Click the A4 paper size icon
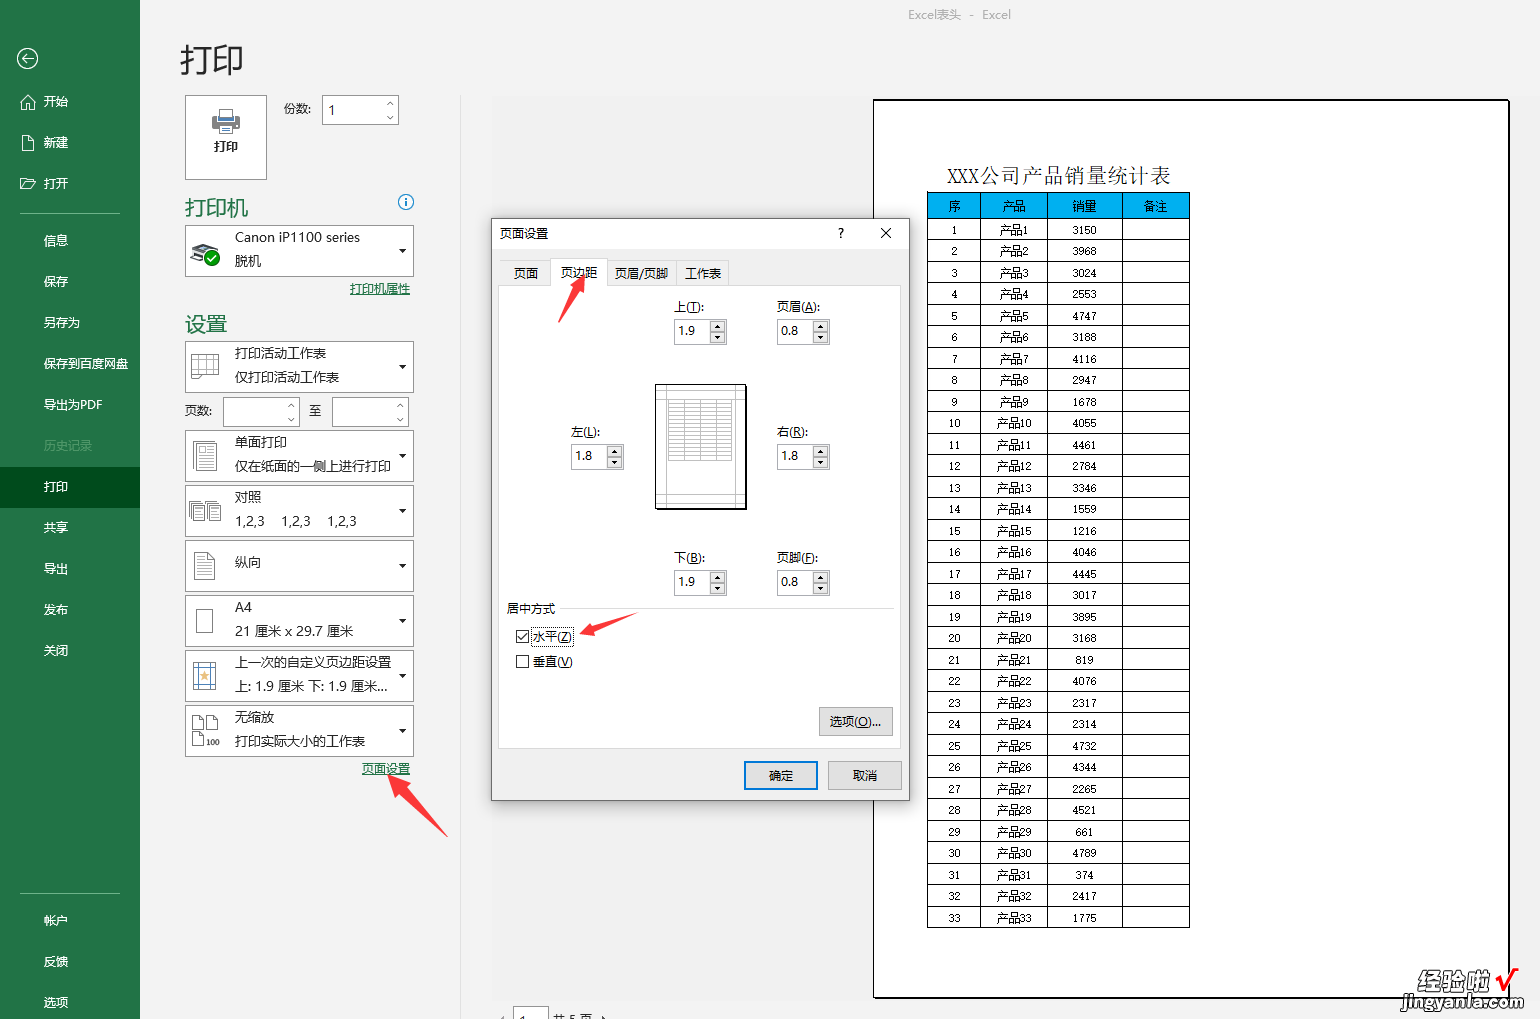Screen dimensions: 1540x1019 pyautogui.click(x=205, y=621)
